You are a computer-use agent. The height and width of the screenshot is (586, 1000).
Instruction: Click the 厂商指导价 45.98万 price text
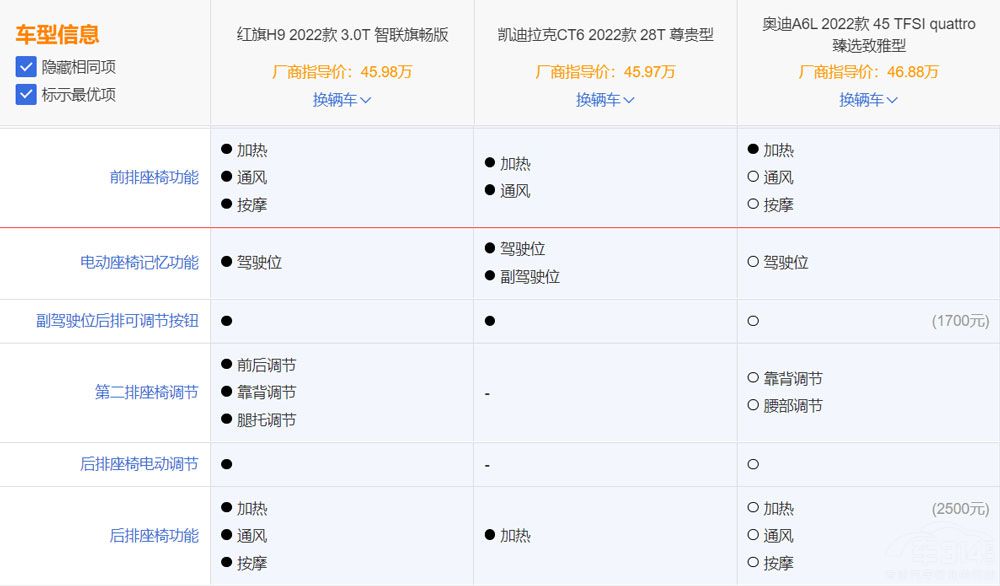341,72
